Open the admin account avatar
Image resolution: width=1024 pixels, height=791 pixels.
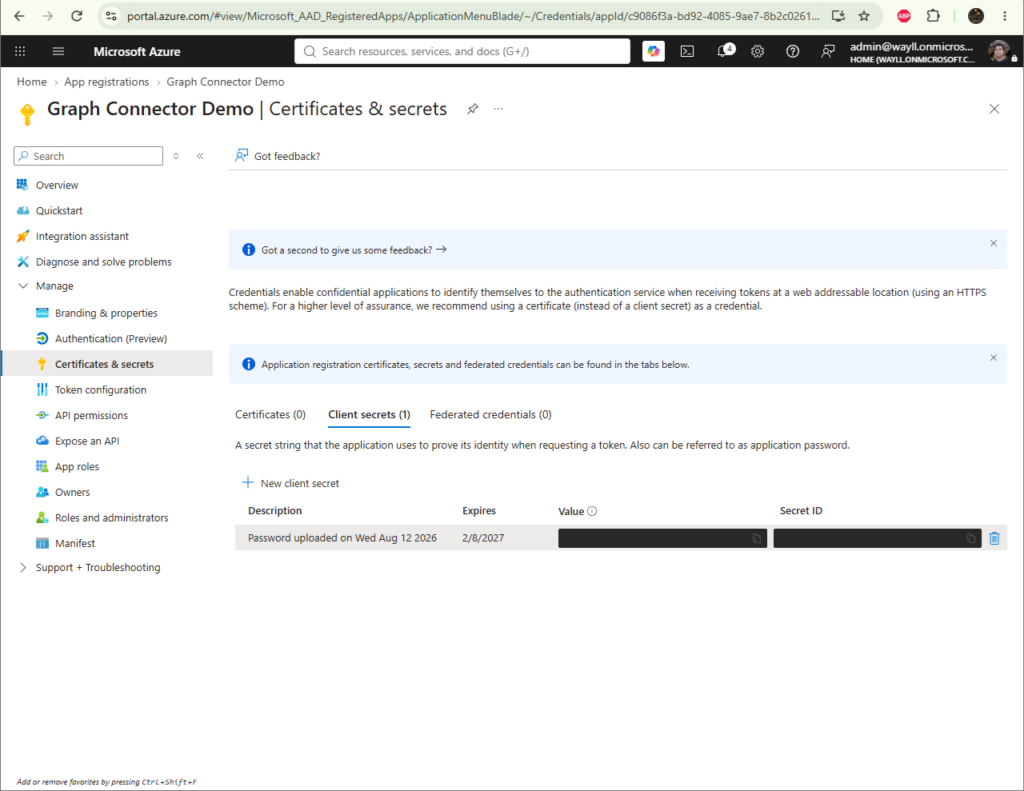click(x=999, y=51)
